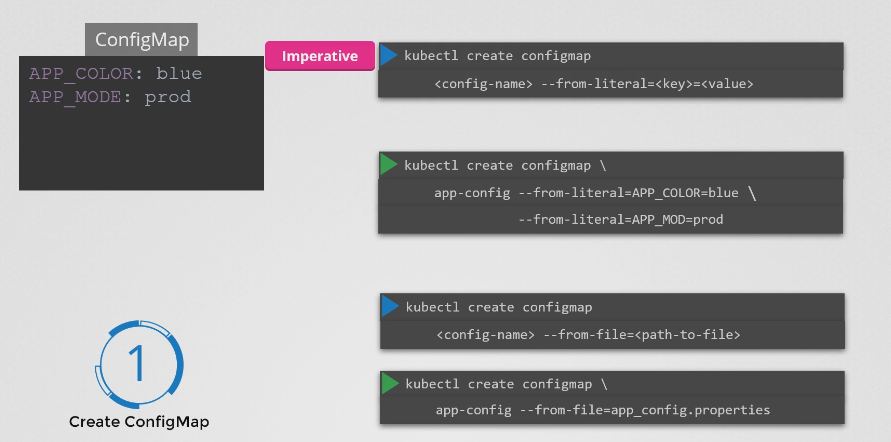The image size is (891, 442).
Task: Click the blue triangle beside the from-file syntax command
Action: pos(390,307)
